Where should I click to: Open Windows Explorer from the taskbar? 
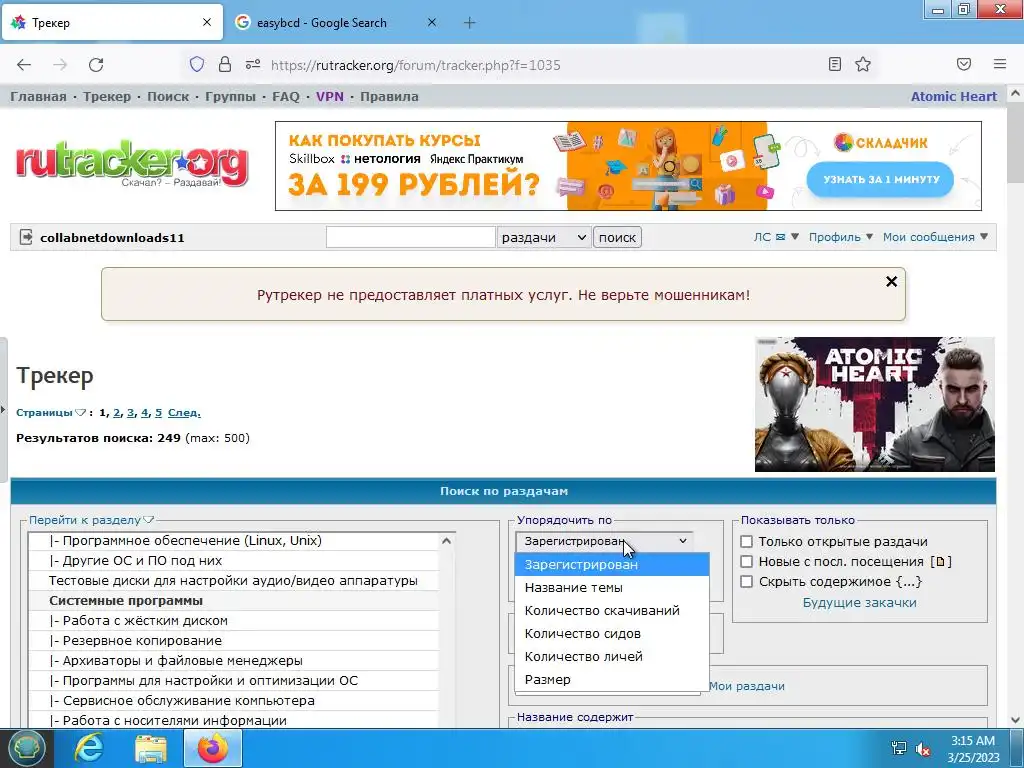(151, 748)
